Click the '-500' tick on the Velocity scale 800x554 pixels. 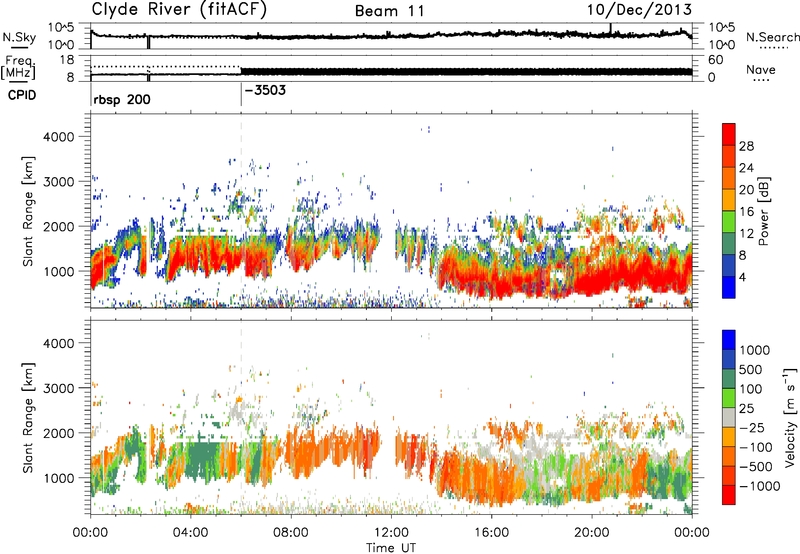click(755, 467)
